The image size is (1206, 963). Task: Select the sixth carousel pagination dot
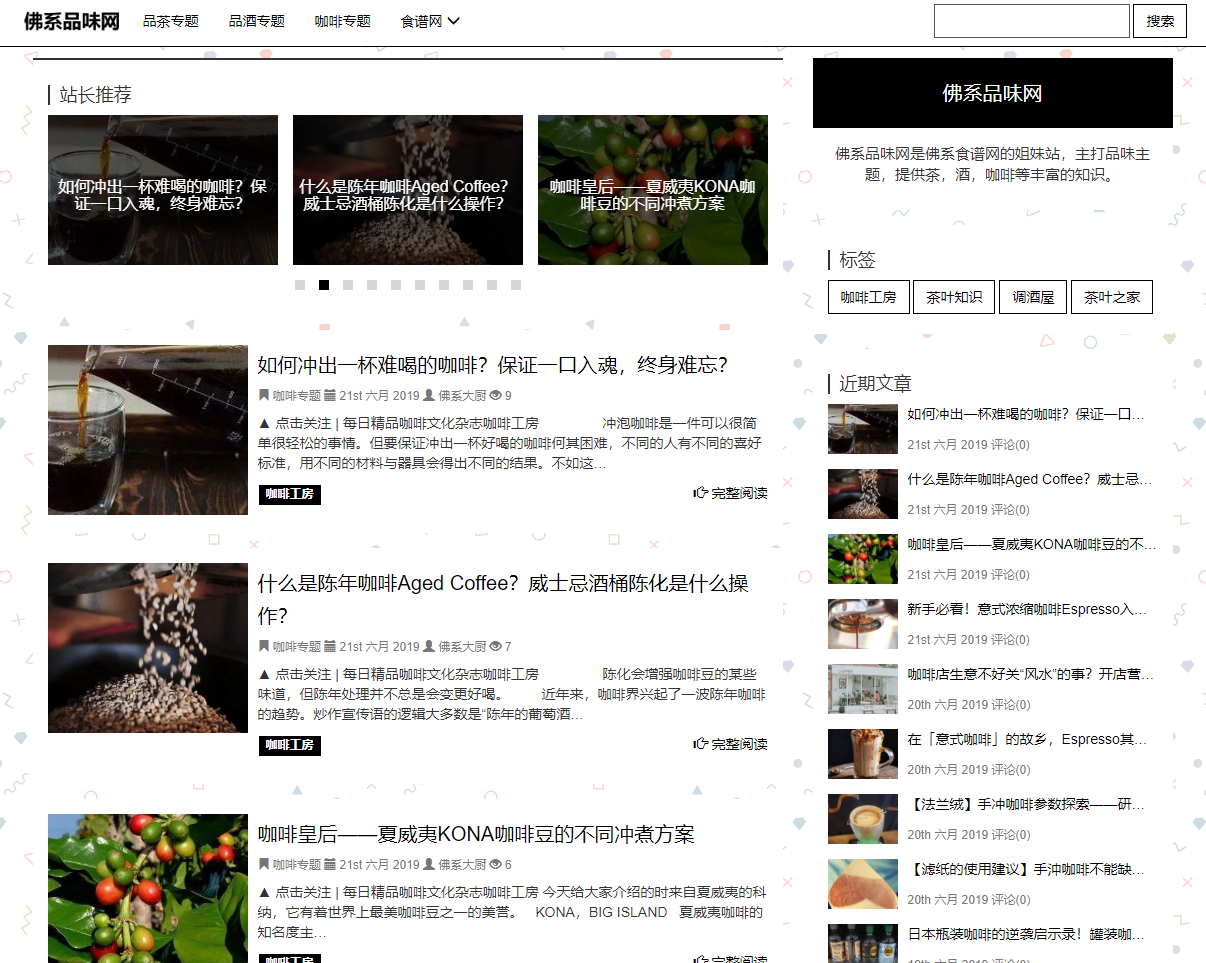click(x=420, y=285)
